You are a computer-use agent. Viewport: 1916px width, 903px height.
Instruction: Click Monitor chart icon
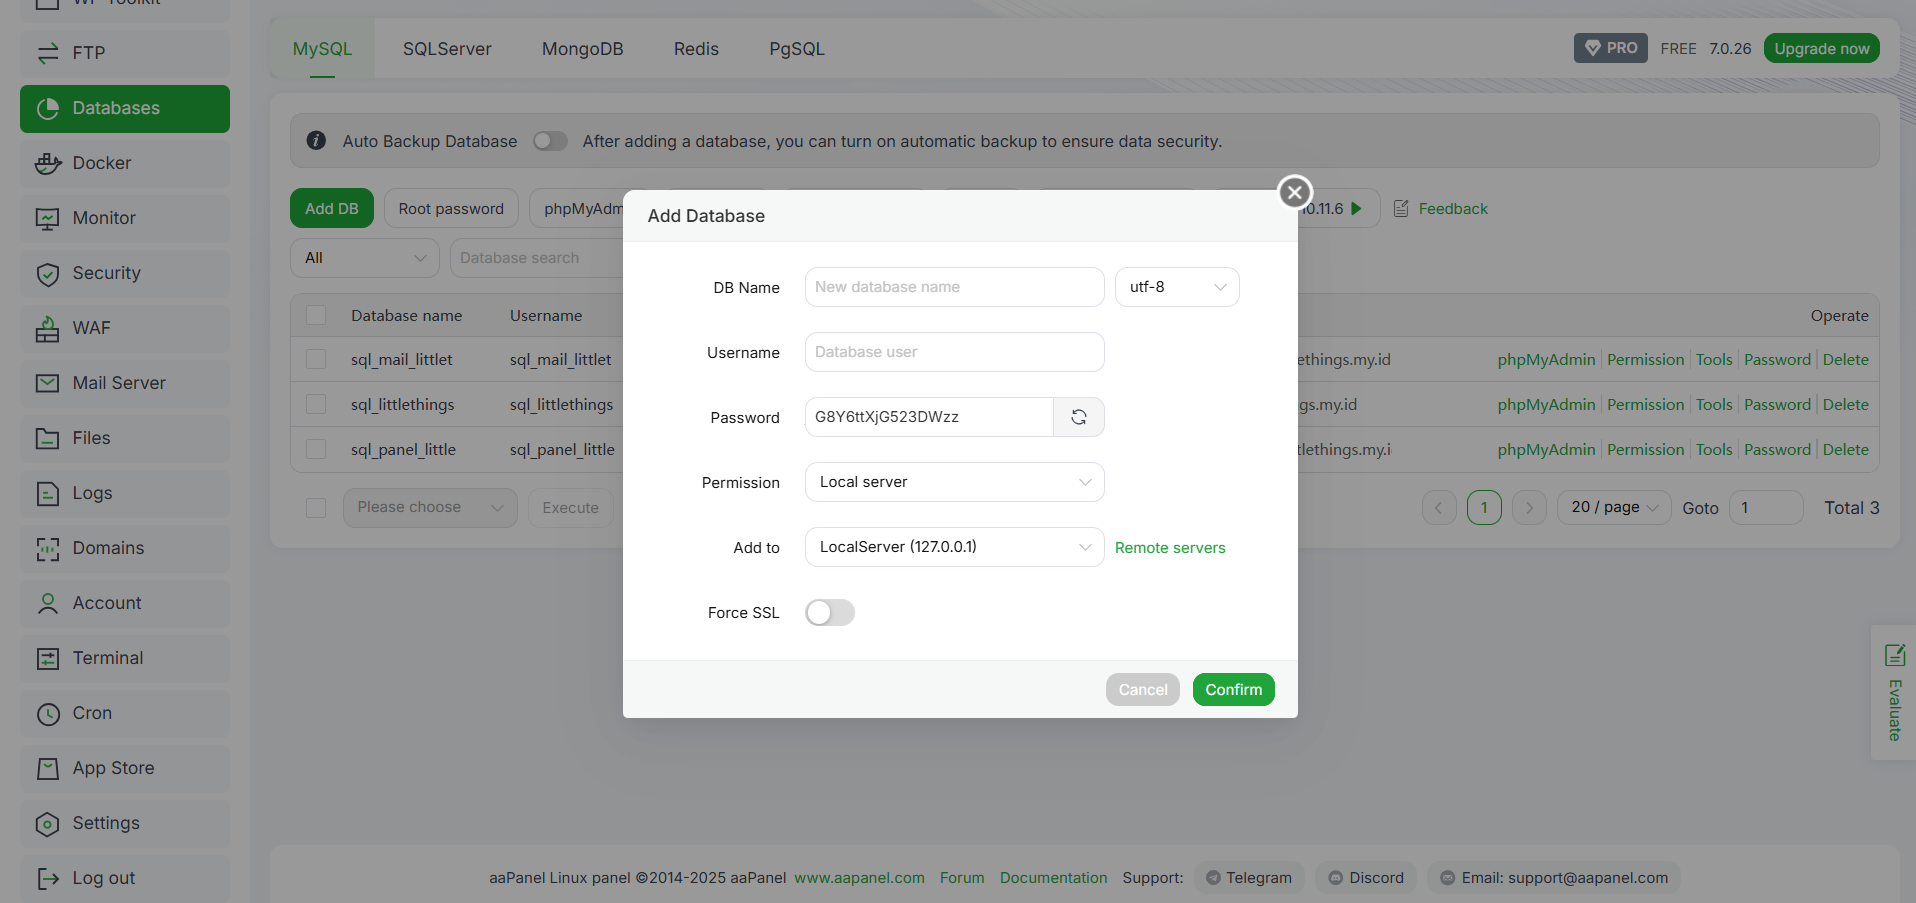tap(47, 218)
